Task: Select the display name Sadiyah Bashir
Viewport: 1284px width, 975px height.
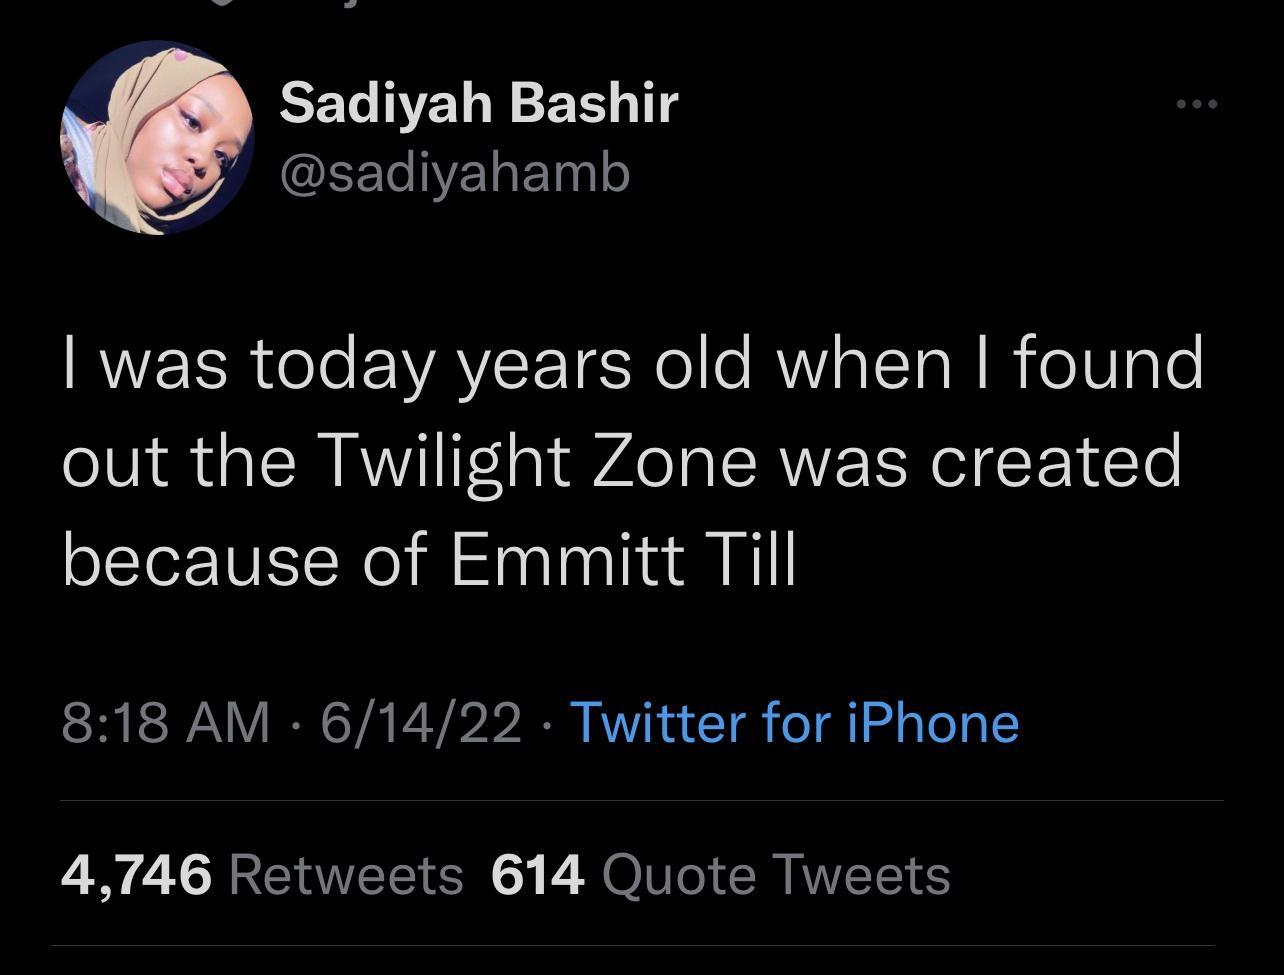Action: click(x=480, y=100)
